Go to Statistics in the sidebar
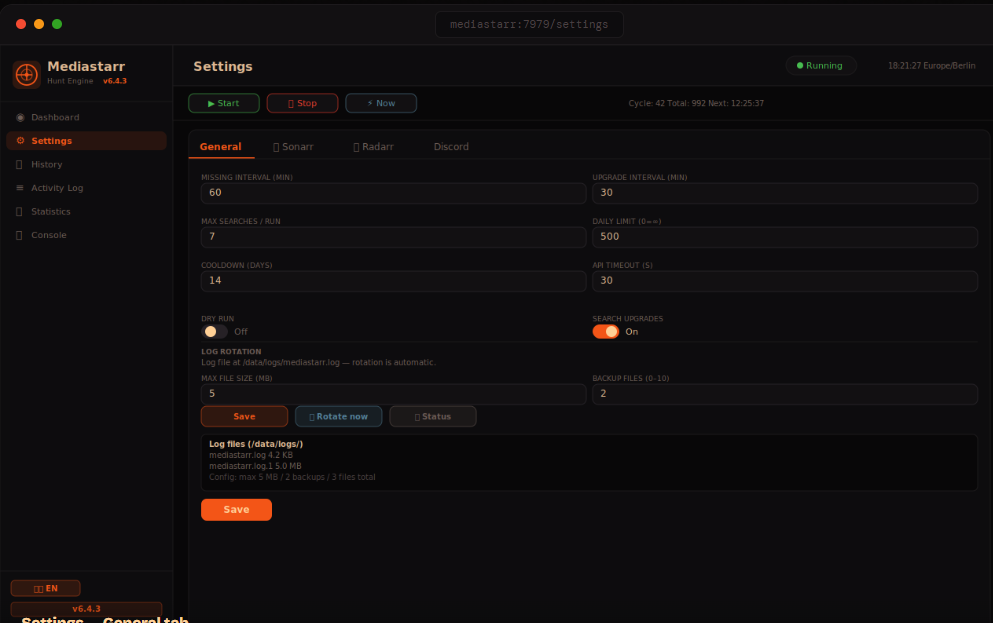 pos(50,211)
